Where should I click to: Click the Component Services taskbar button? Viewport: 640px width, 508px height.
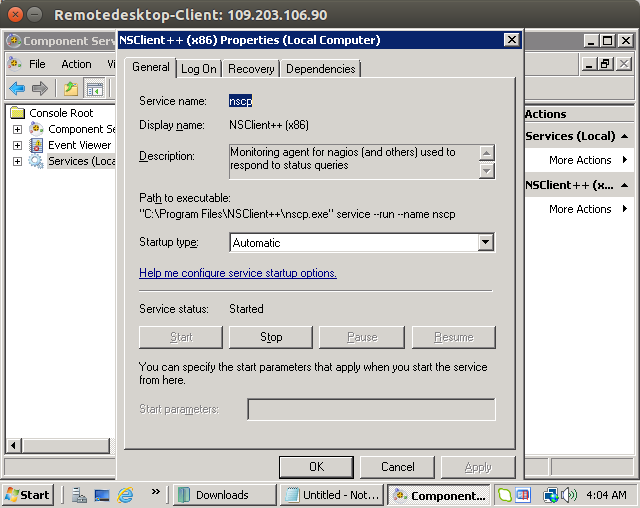coord(438,495)
